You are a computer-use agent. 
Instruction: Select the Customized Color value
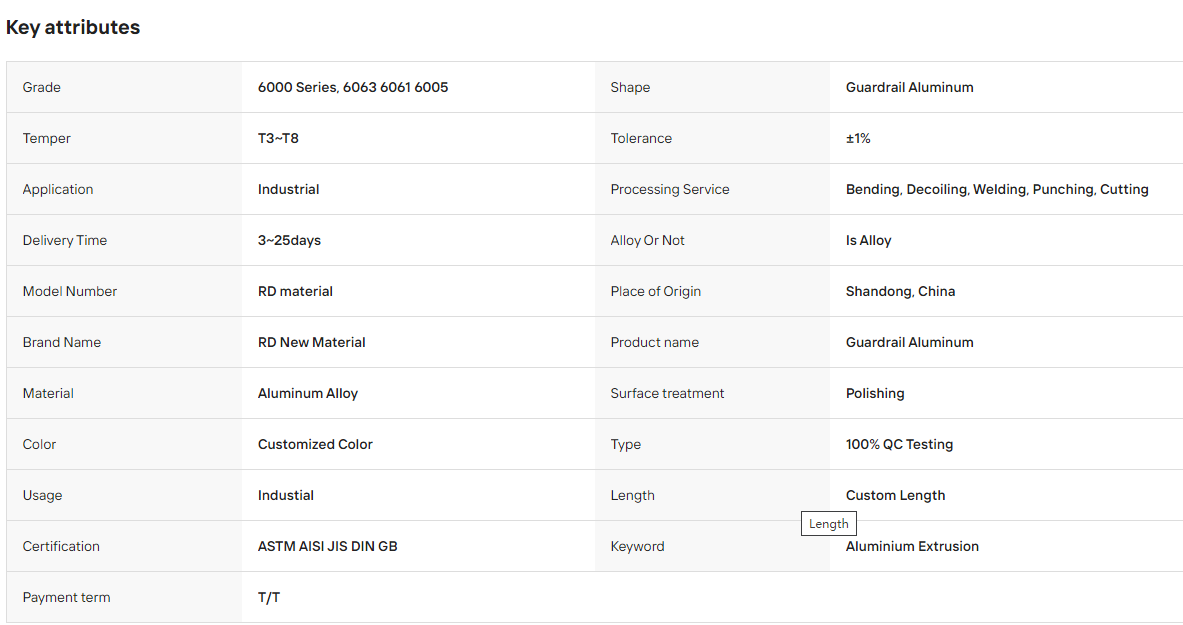coord(315,444)
